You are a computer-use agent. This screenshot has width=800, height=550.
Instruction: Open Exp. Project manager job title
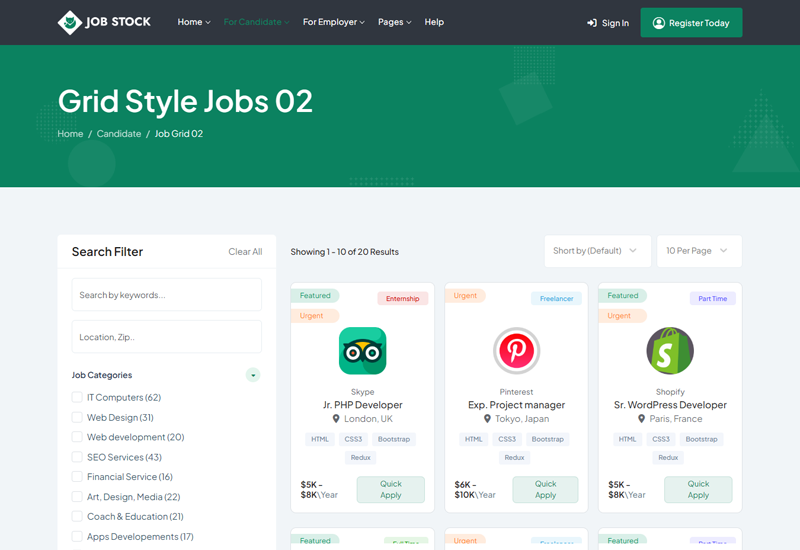[516, 405]
